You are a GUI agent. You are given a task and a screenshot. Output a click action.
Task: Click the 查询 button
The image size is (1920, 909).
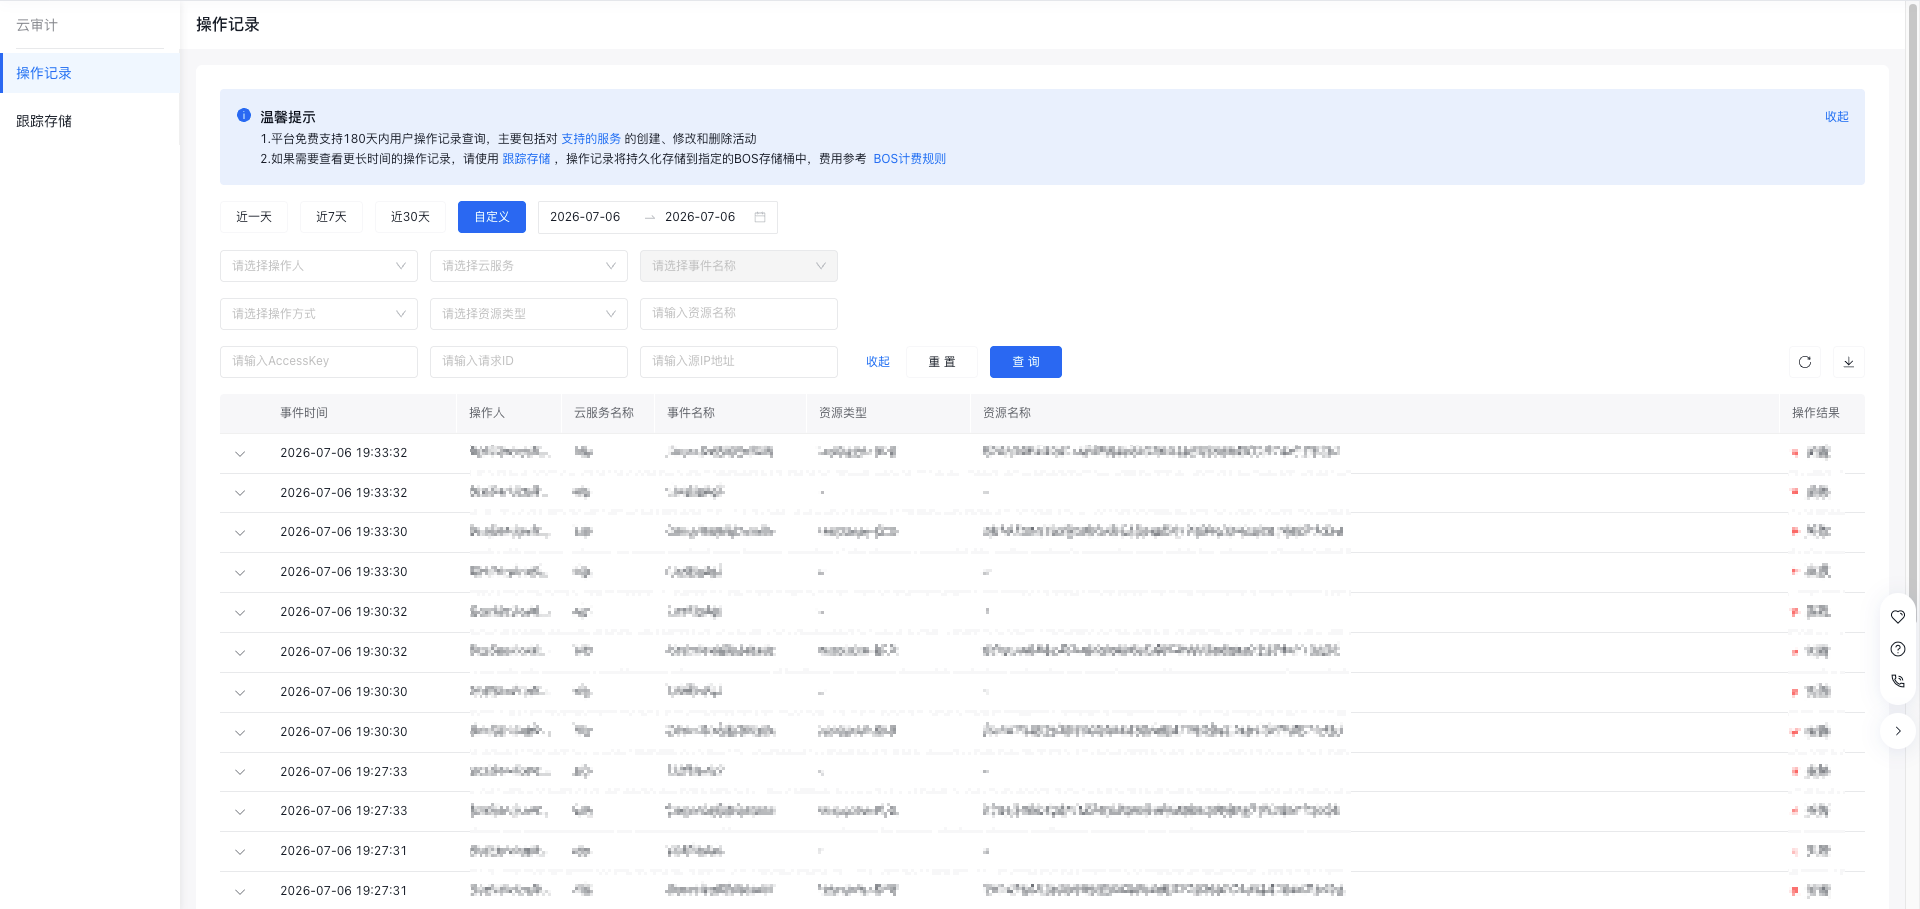click(x=1026, y=362)
